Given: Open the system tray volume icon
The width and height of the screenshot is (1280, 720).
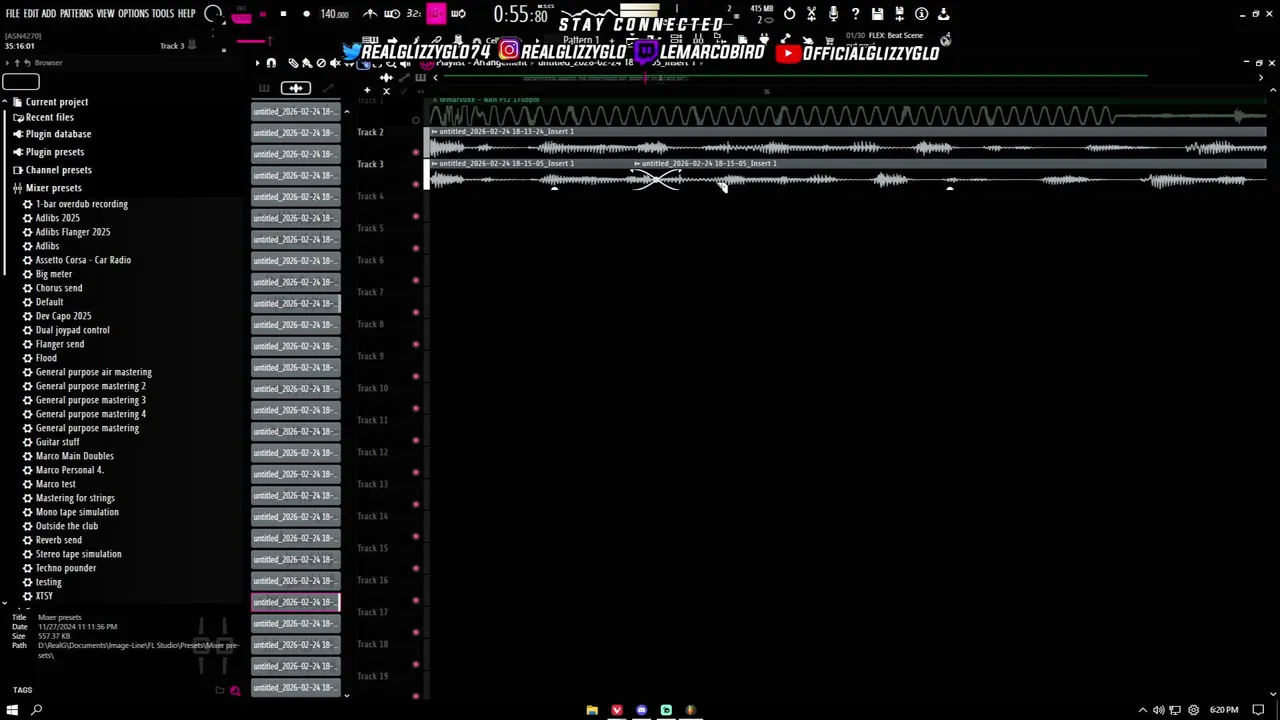Looking at the screenshot, I should point(1159,710).
